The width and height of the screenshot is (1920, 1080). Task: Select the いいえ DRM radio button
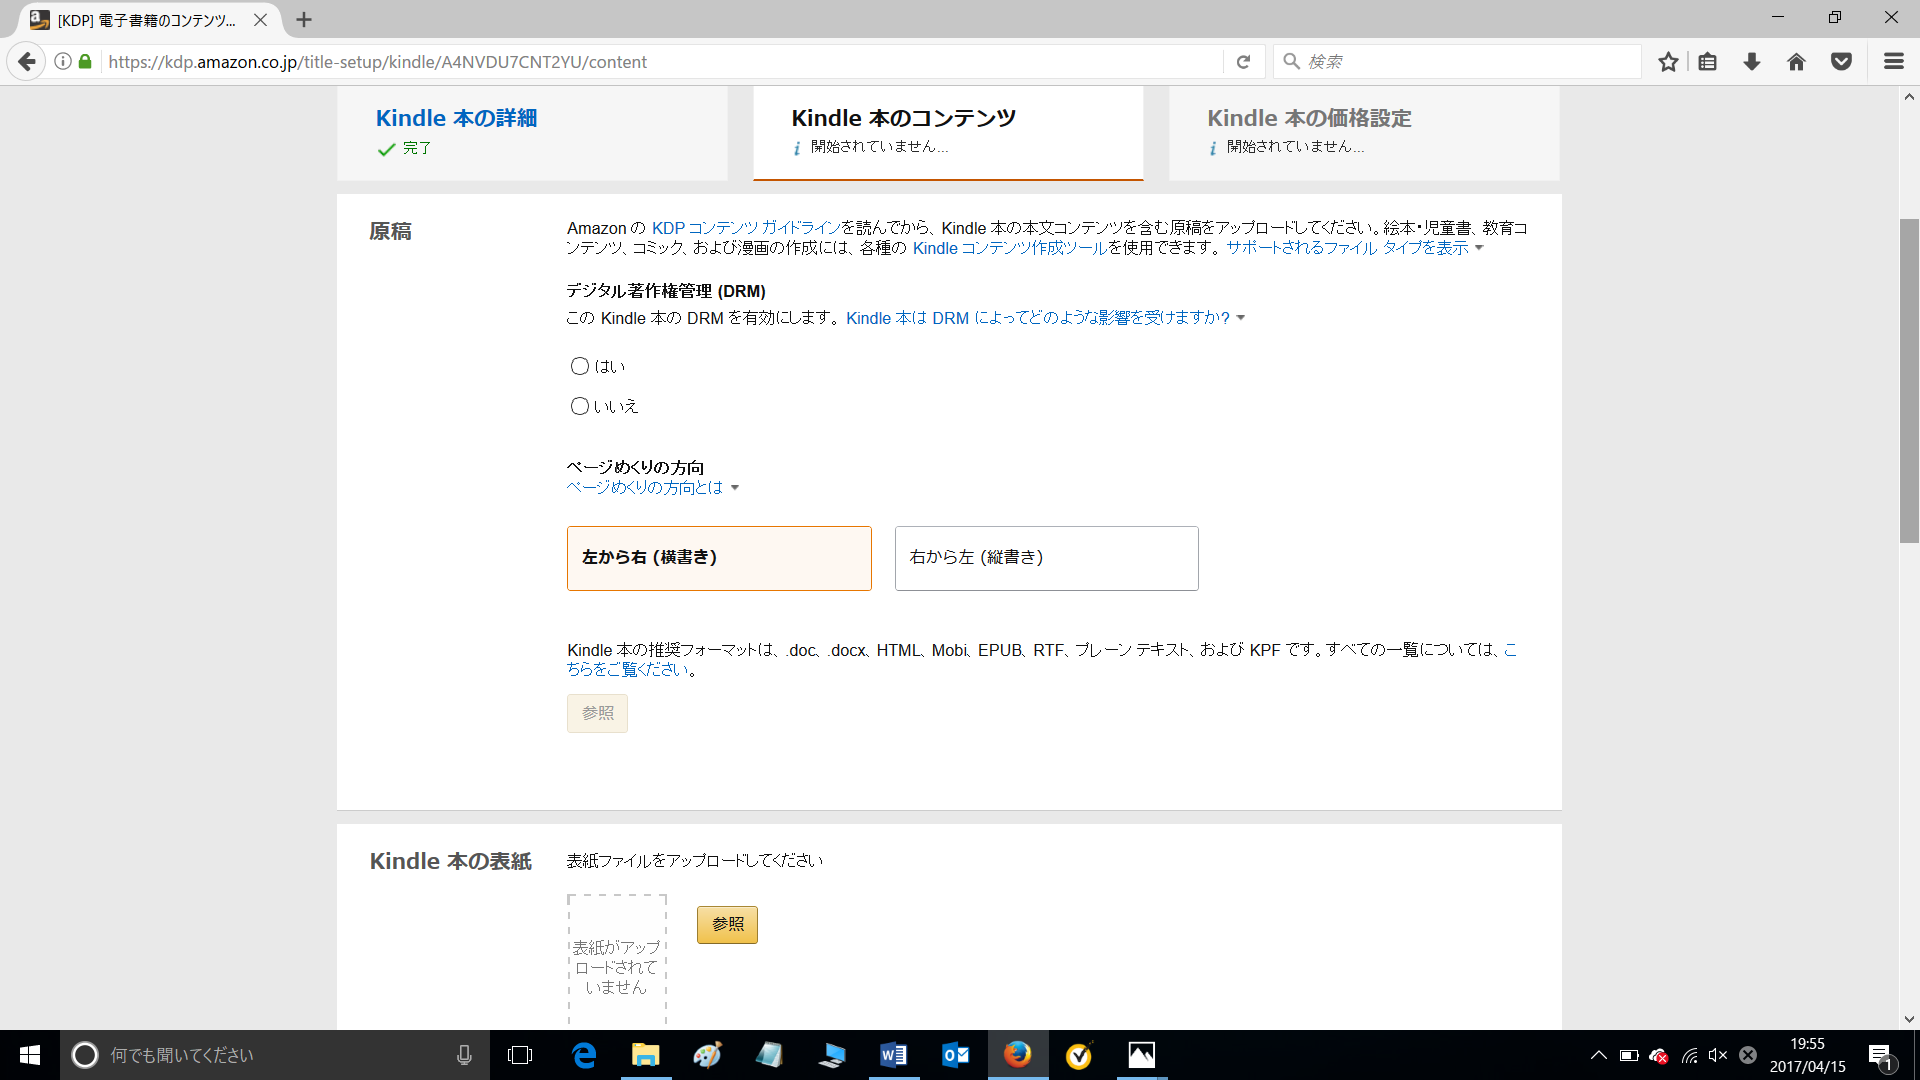click(x=580, y=406)
